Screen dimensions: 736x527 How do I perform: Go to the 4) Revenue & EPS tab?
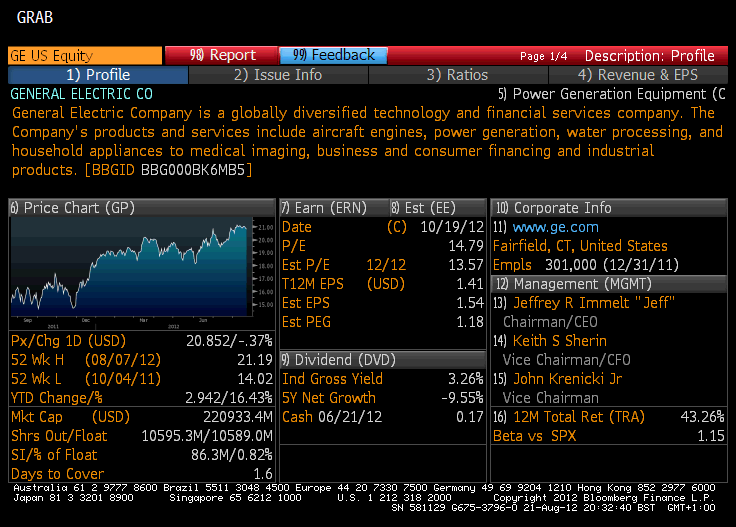[638, 75]
